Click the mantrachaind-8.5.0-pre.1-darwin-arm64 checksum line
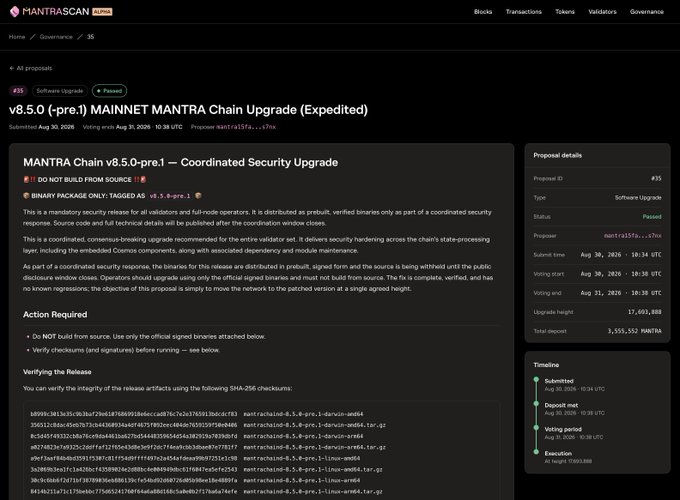This screenshot has height=500, width=680. coord(196,436)
